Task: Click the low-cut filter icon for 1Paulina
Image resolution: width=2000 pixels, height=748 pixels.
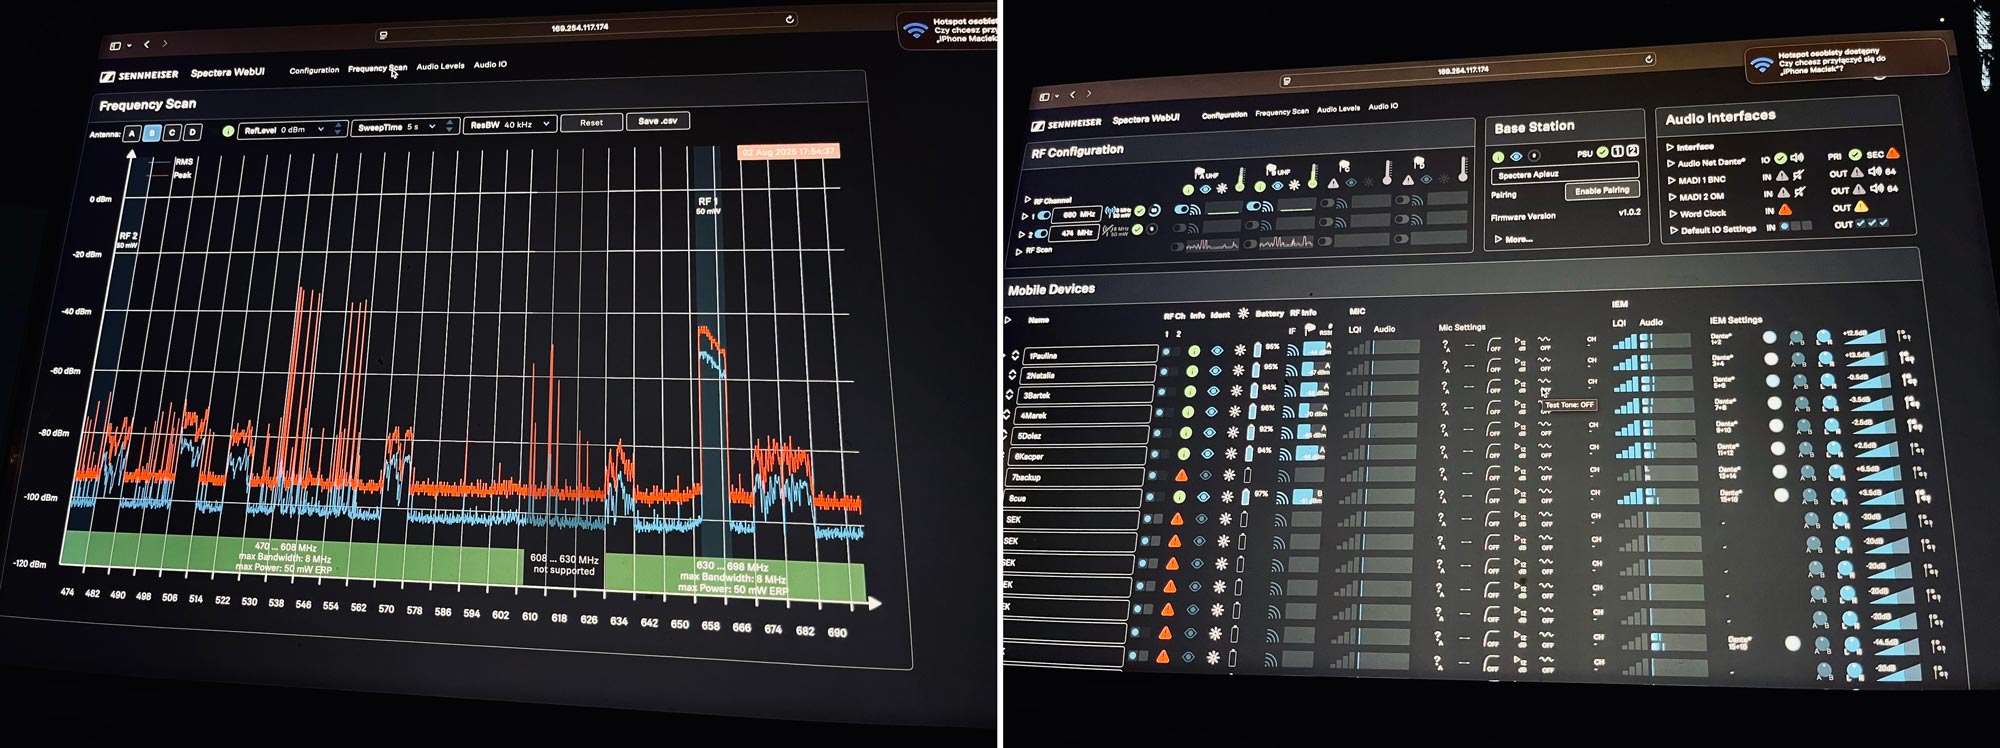Action: point(1494,347)
